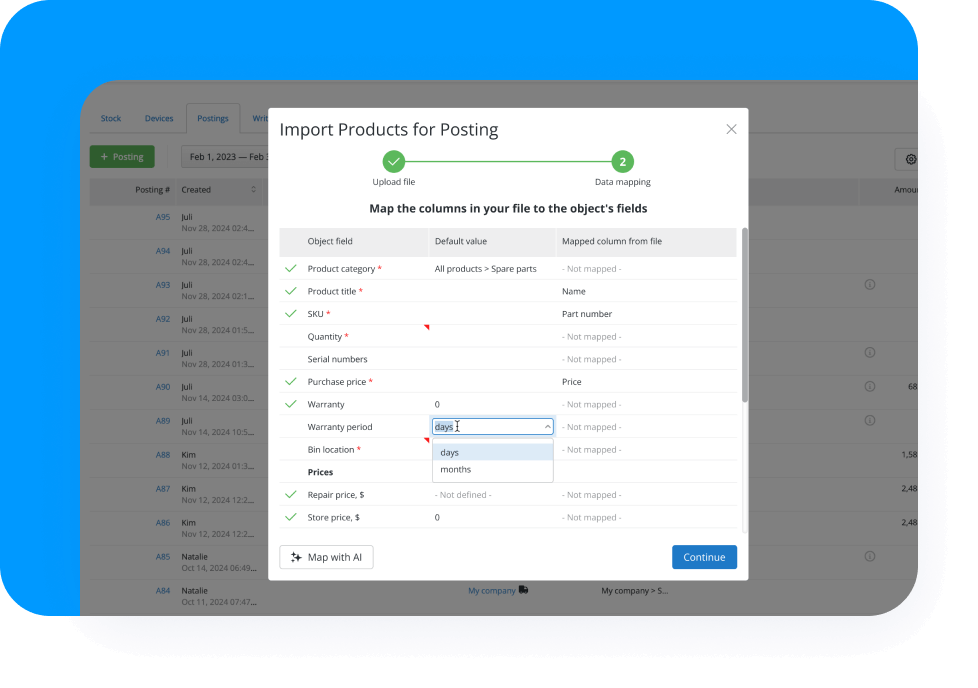Switch to the Devices tab
The height and width of the screenshot is (688, 978).
[x=159, y=118]
